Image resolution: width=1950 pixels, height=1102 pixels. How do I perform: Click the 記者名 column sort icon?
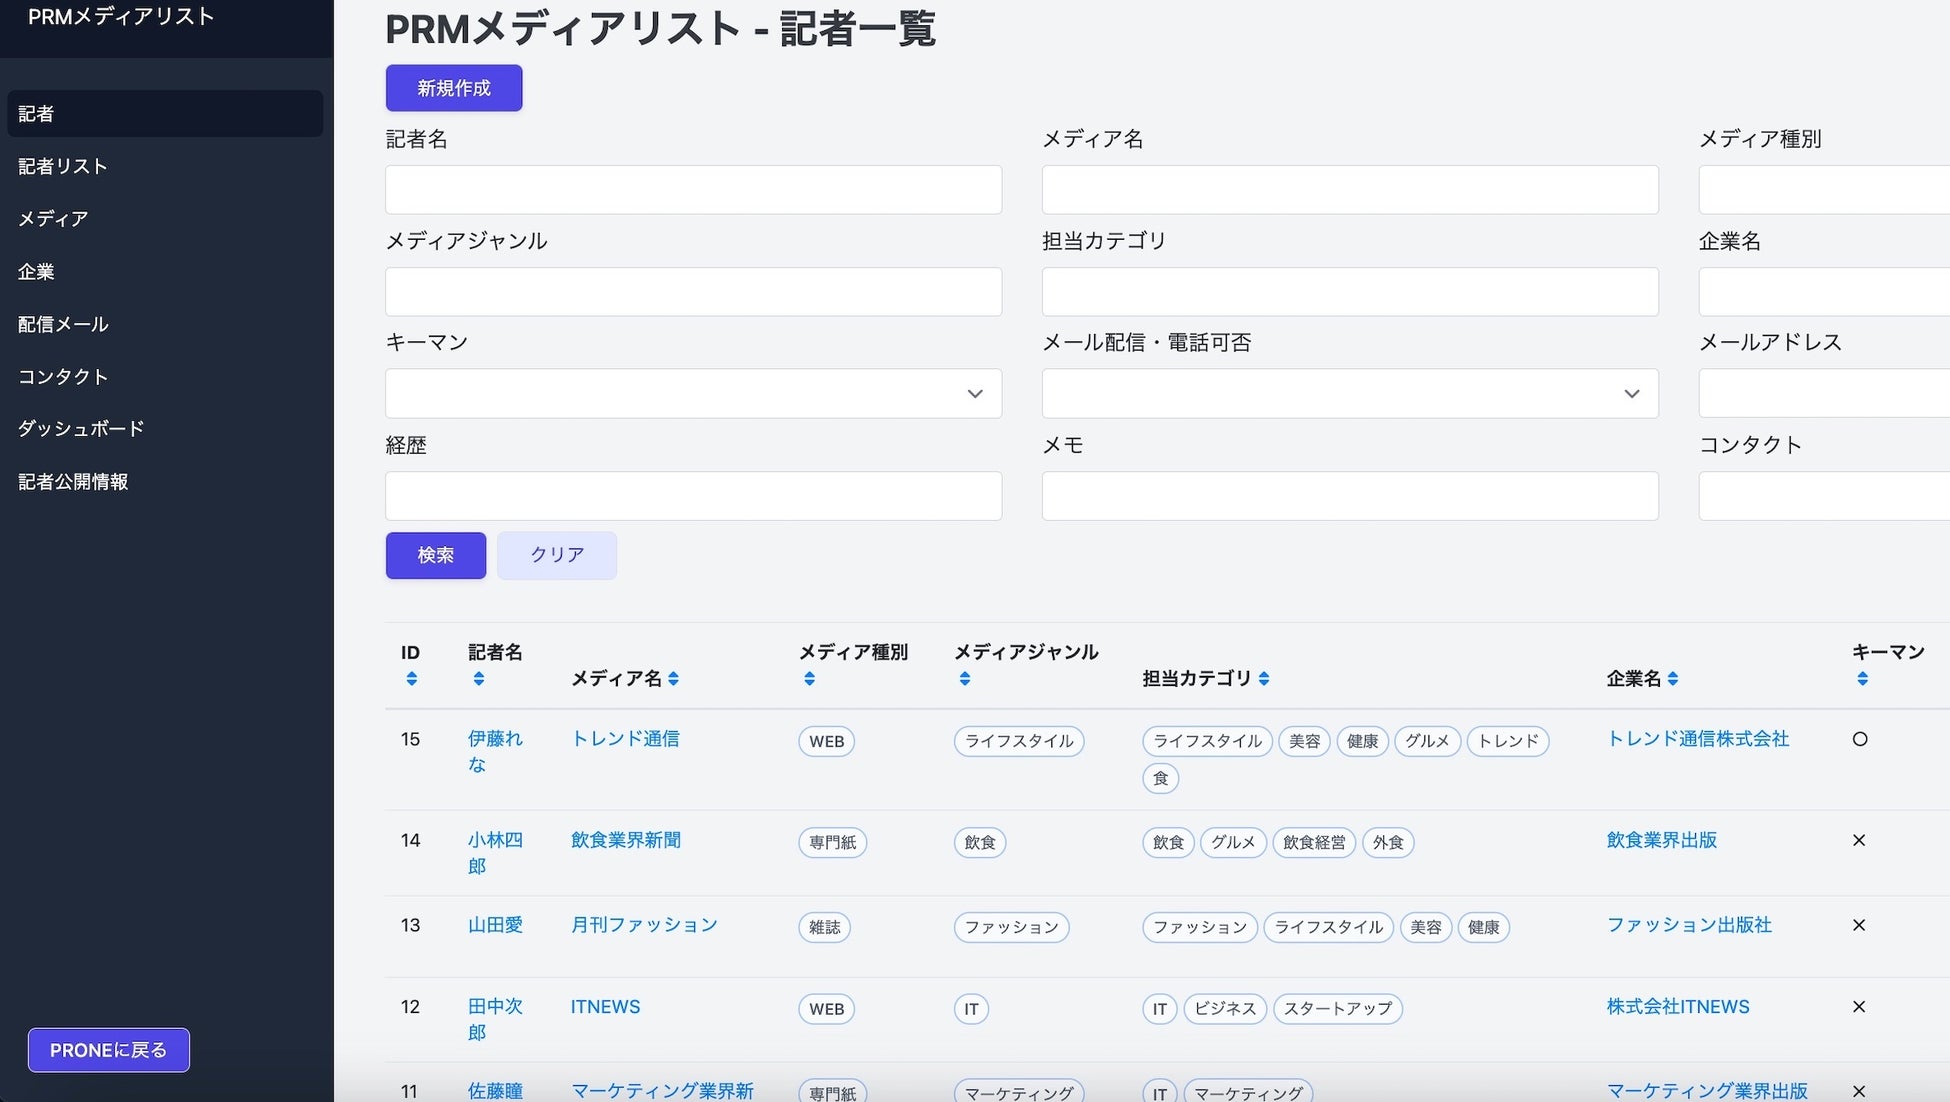coord(479,679)
